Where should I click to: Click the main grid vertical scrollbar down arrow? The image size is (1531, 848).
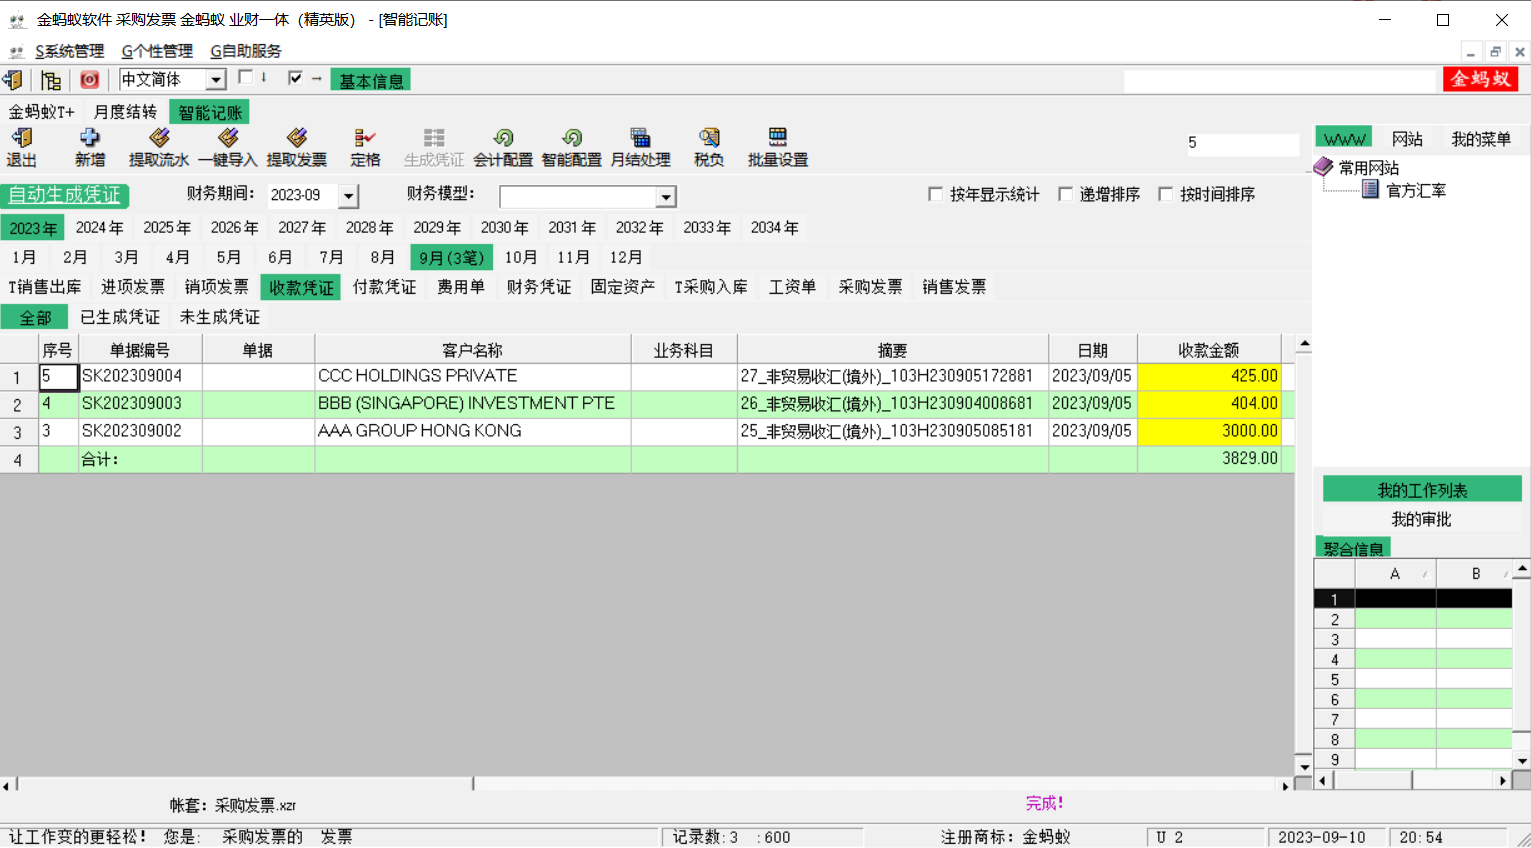[1303, 767]
